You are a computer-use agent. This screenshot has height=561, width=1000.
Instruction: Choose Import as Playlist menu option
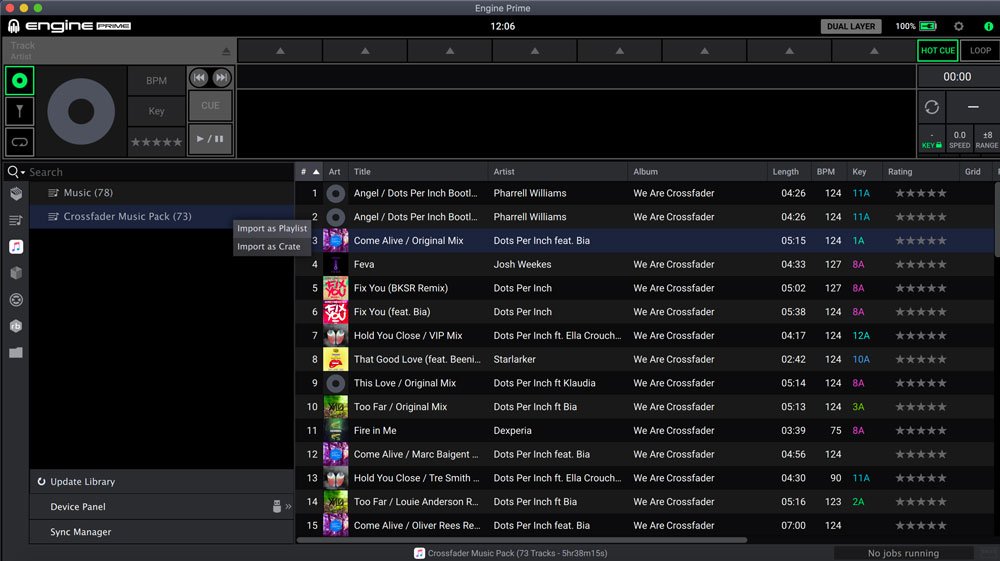pos(272,229)
